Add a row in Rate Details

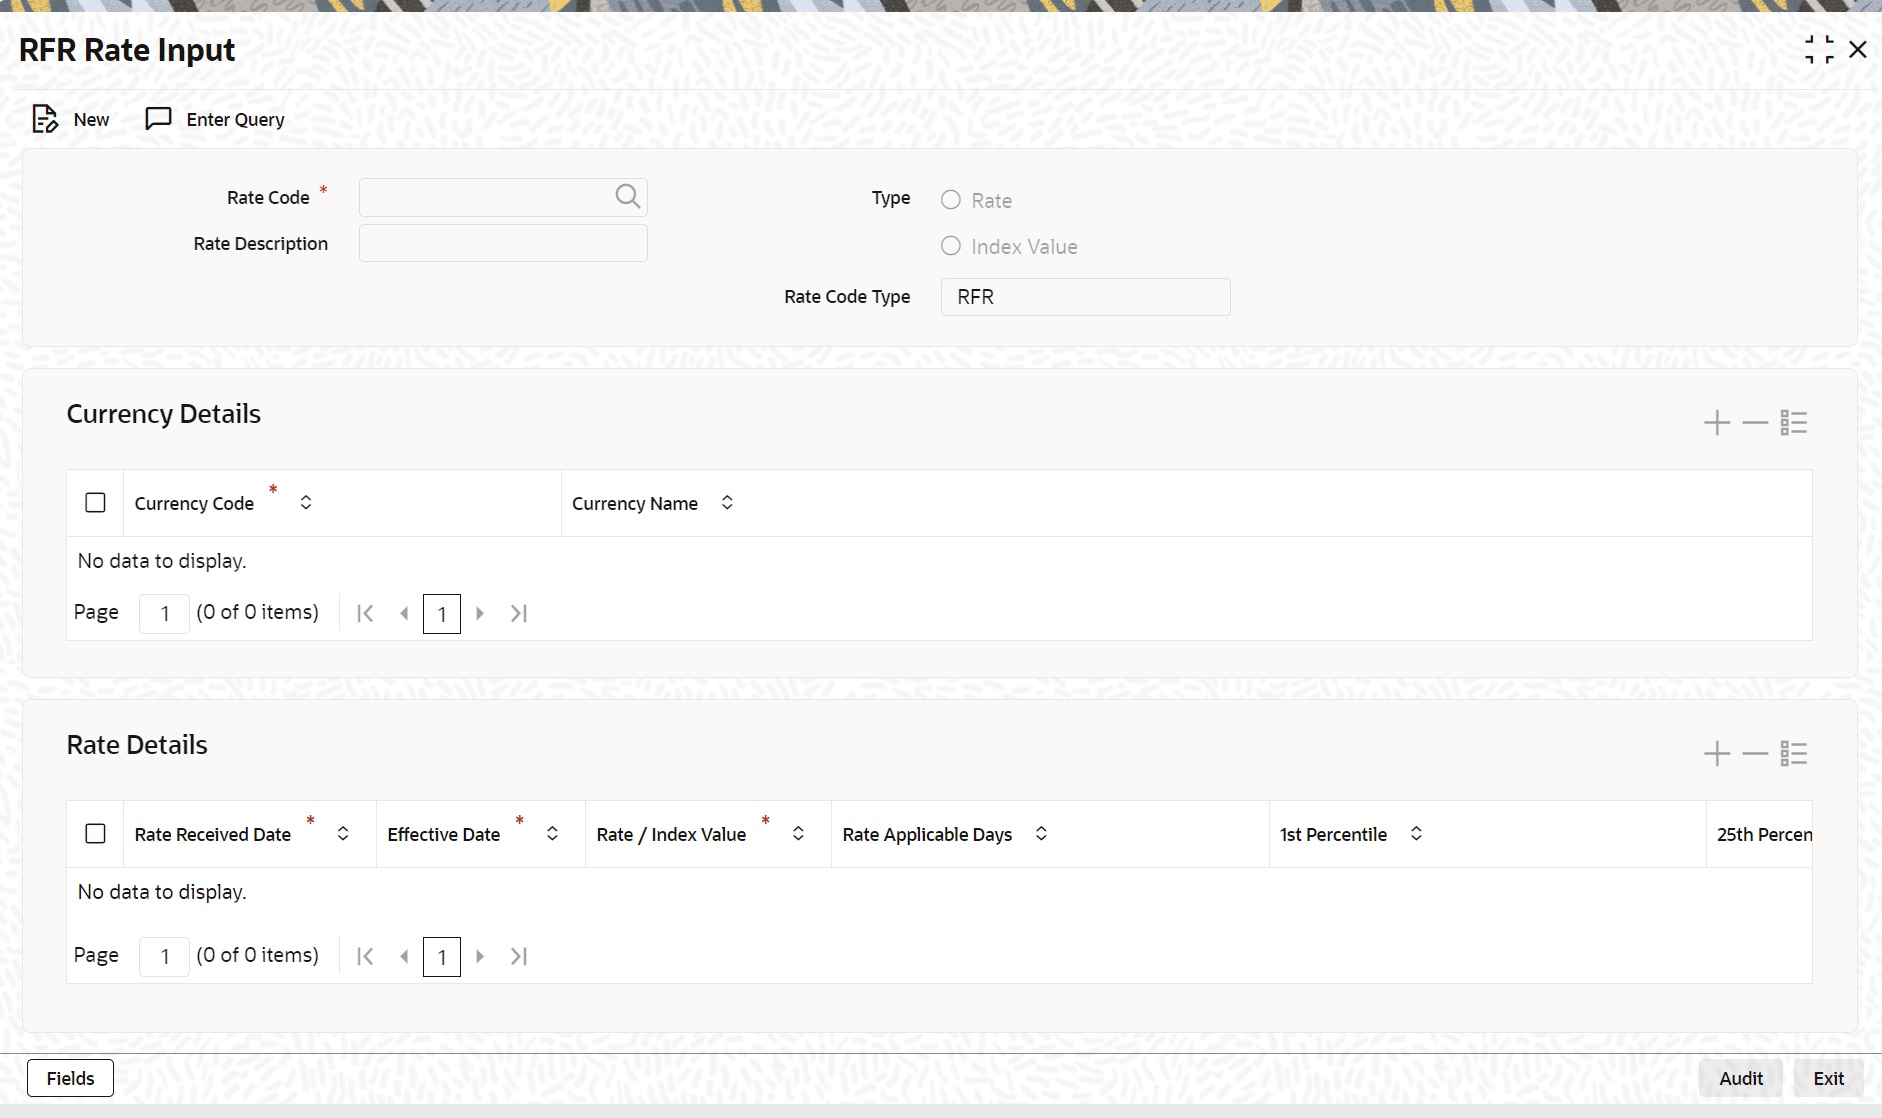[x=1717, y=754]
